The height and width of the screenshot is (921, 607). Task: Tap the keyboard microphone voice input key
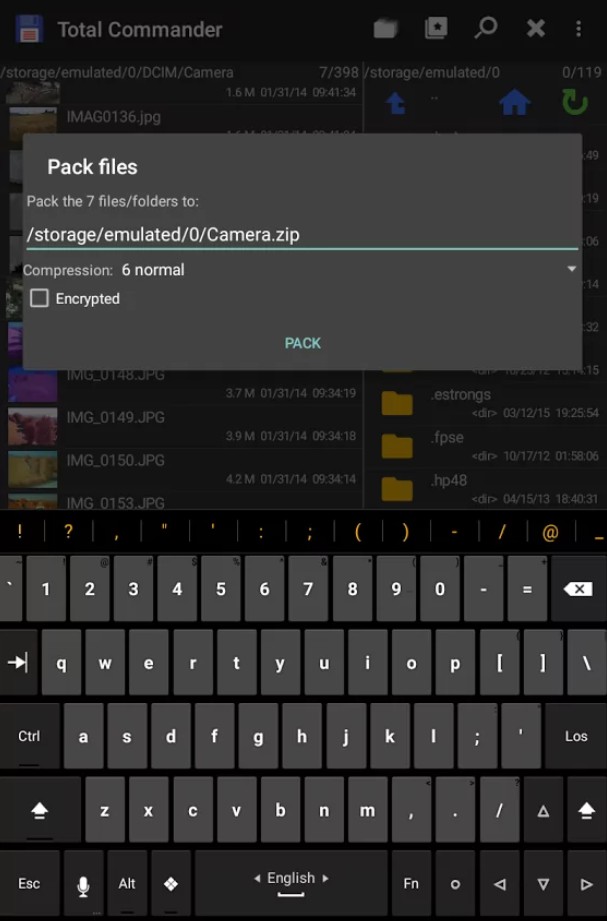[x=83, y=884]
